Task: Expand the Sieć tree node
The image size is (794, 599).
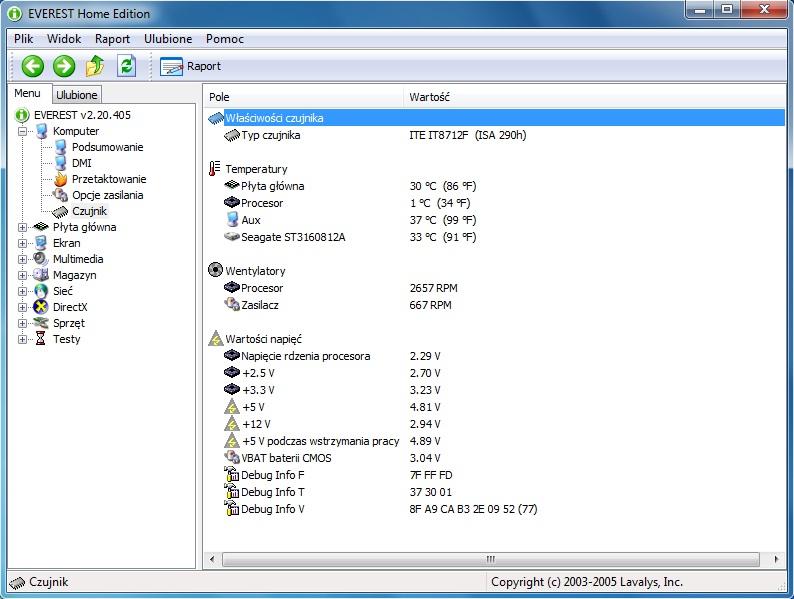Action: pyautogui.click(x=22, y=292)
